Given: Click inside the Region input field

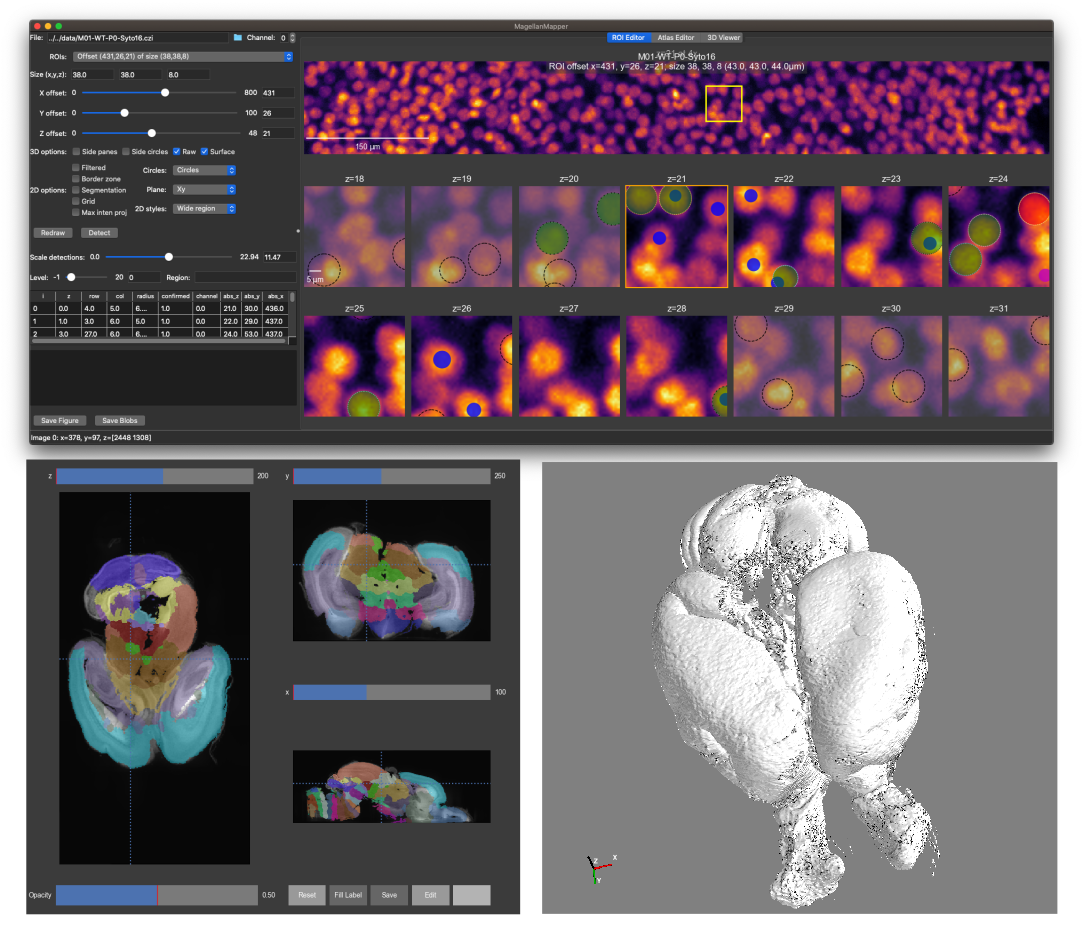Looking at the screenshot, I should (x=246, y=277).
